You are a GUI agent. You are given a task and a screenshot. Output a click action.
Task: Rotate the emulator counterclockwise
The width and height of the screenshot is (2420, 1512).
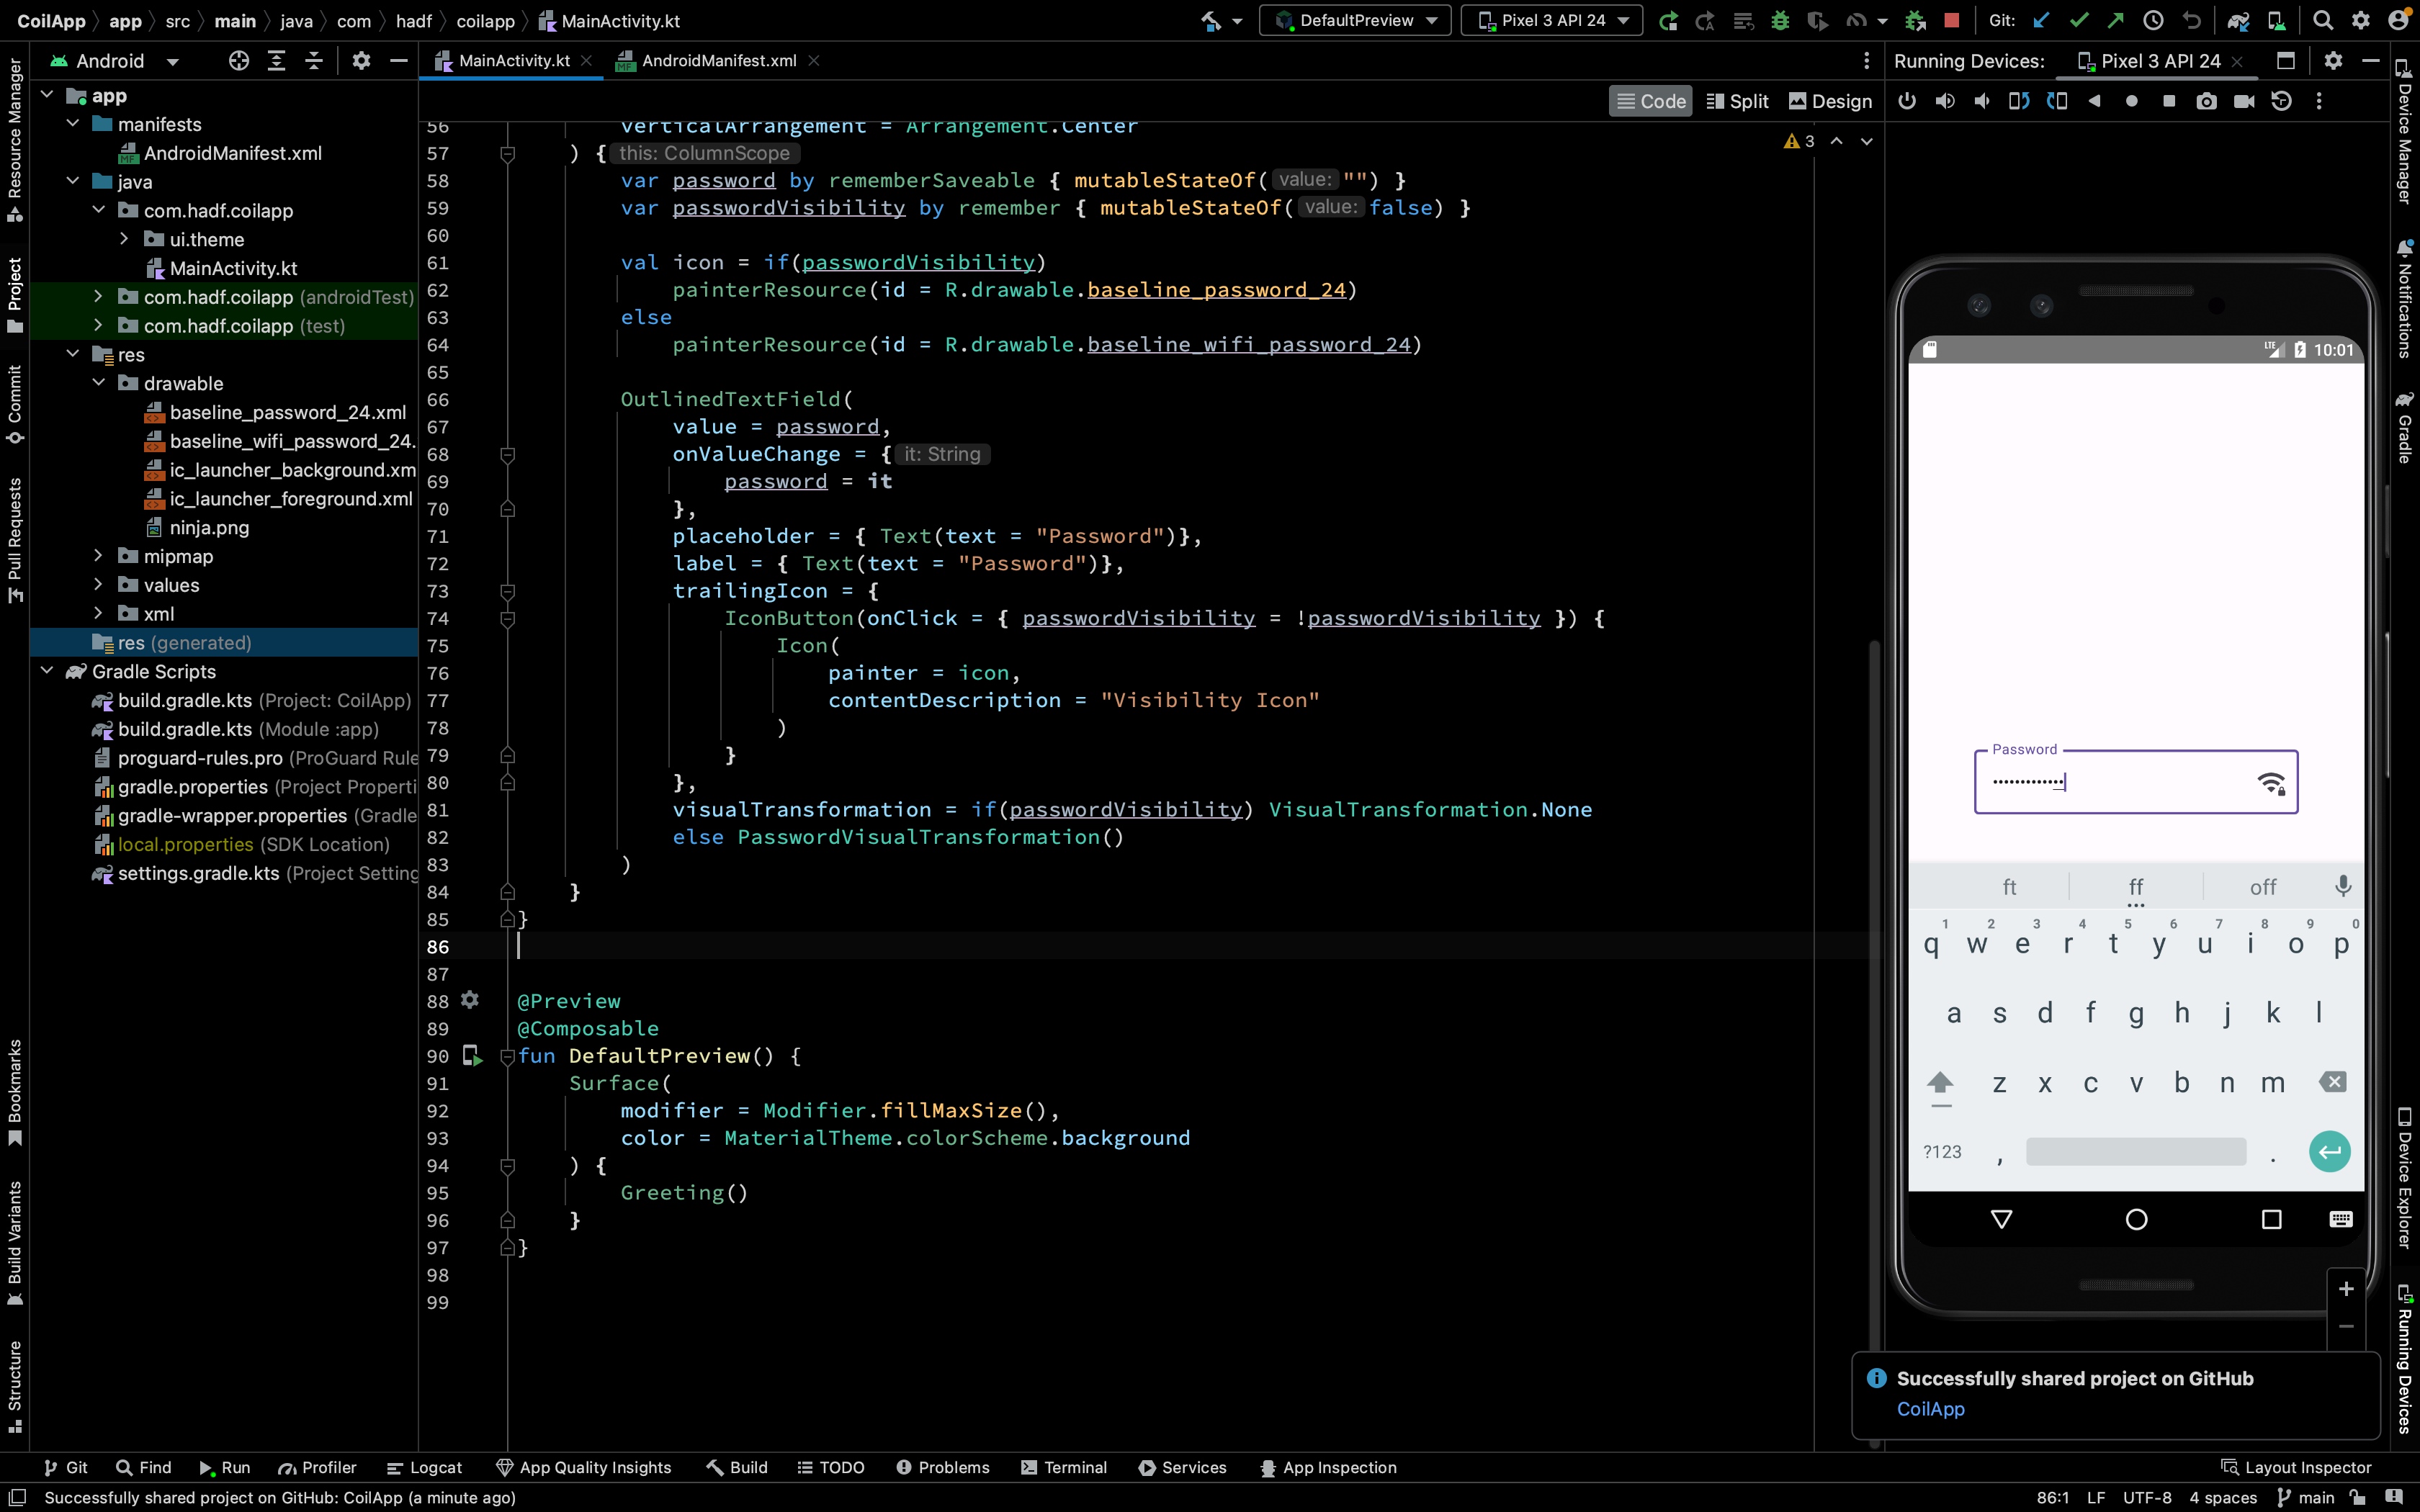click(2019, 100)
